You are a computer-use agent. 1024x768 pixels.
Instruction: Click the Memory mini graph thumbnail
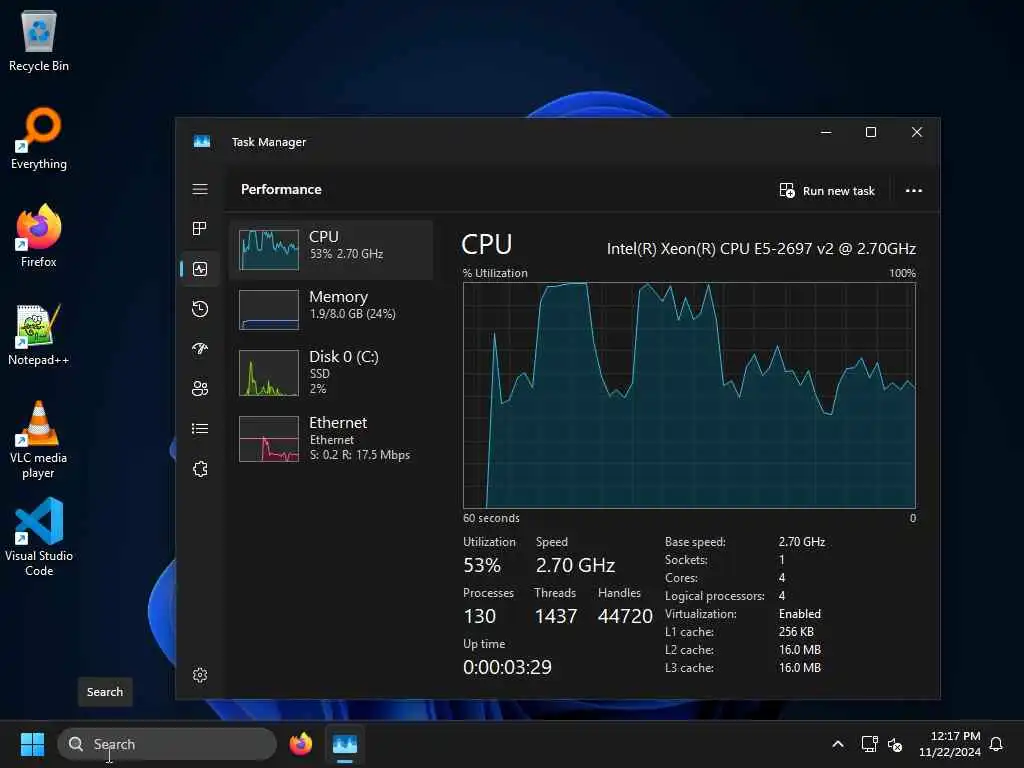(x=268, y=310)
